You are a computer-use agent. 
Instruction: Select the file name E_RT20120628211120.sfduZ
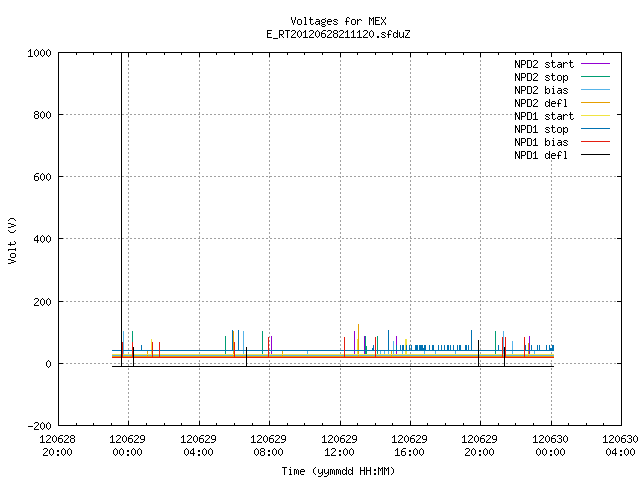click(338, 34)
